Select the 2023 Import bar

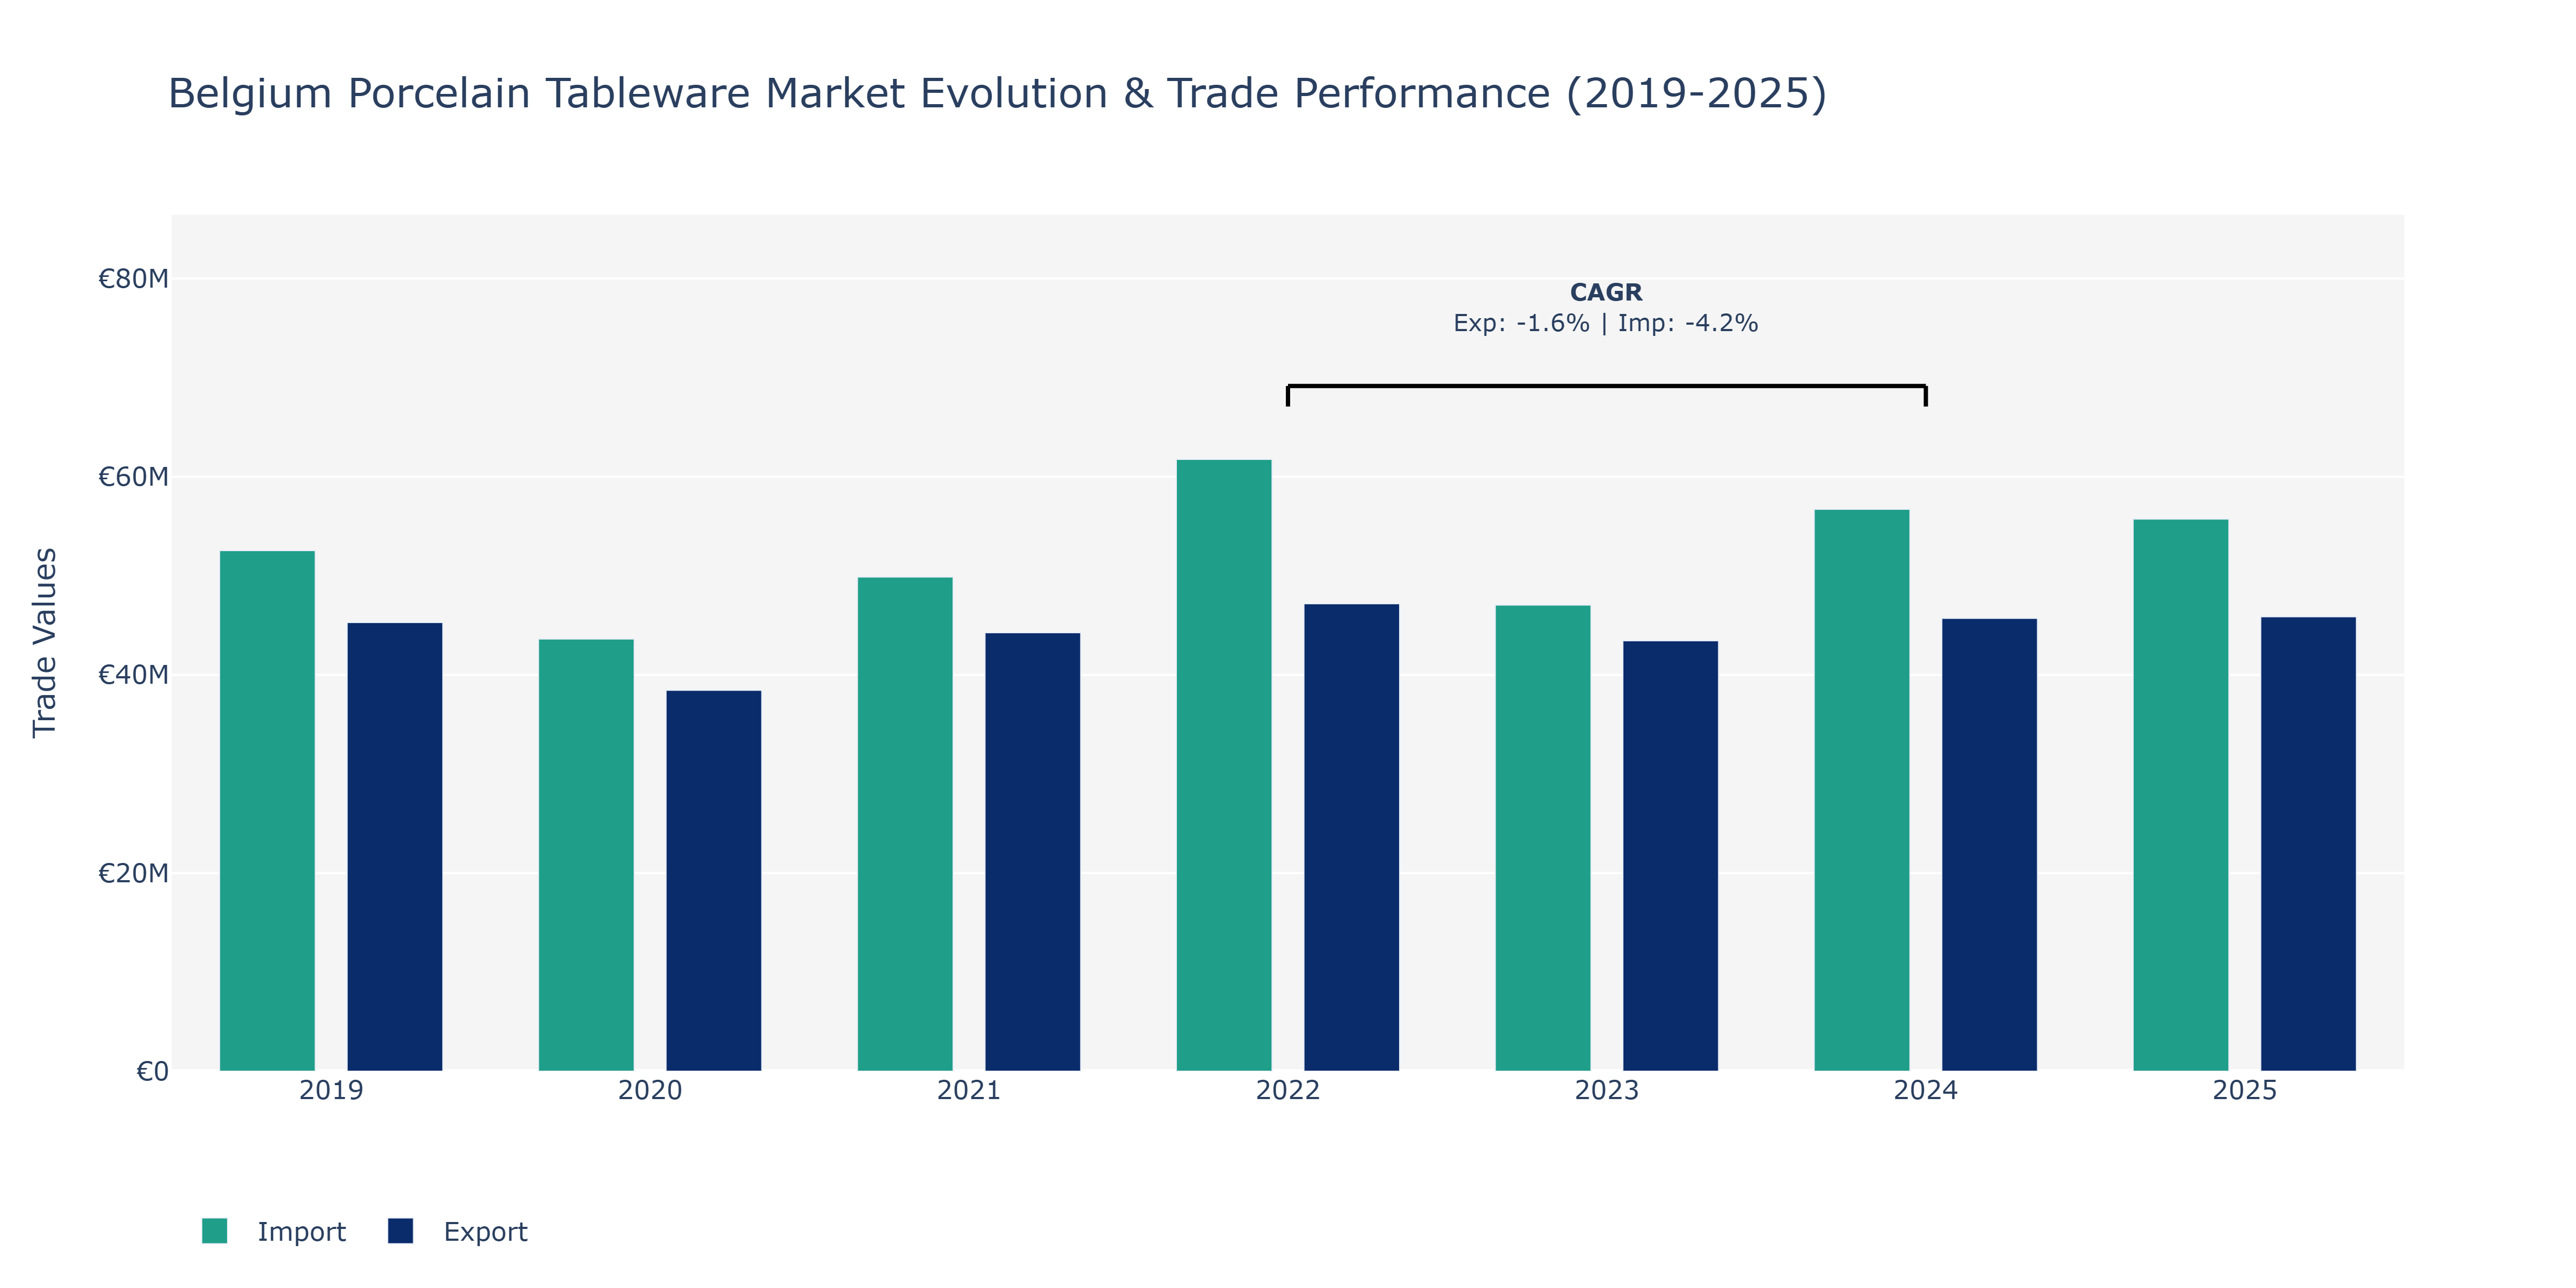point(1543,838)
